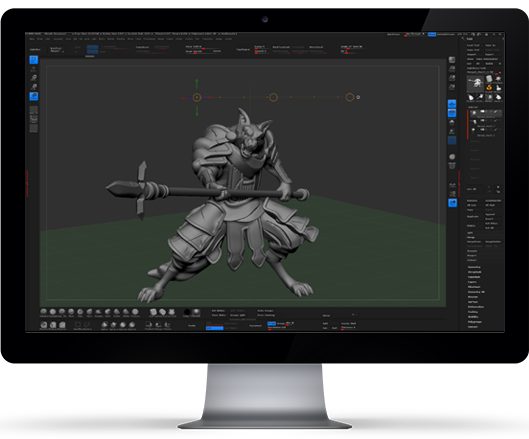Image resolution: width=529 pixels, height=439 pixels.
Task: Expand the Surface section
Action: [x=473, y=302]
